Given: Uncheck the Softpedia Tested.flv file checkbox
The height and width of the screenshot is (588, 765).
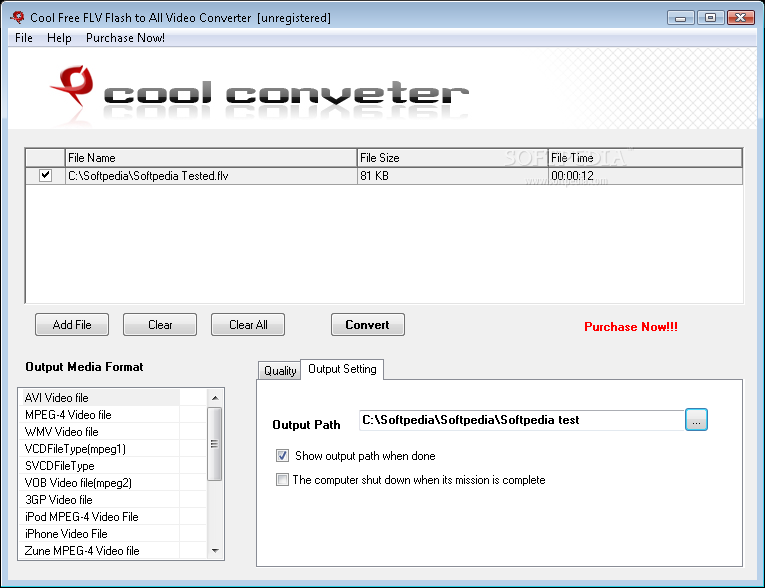Looking at the screenshot, I should tap(45, 175).
